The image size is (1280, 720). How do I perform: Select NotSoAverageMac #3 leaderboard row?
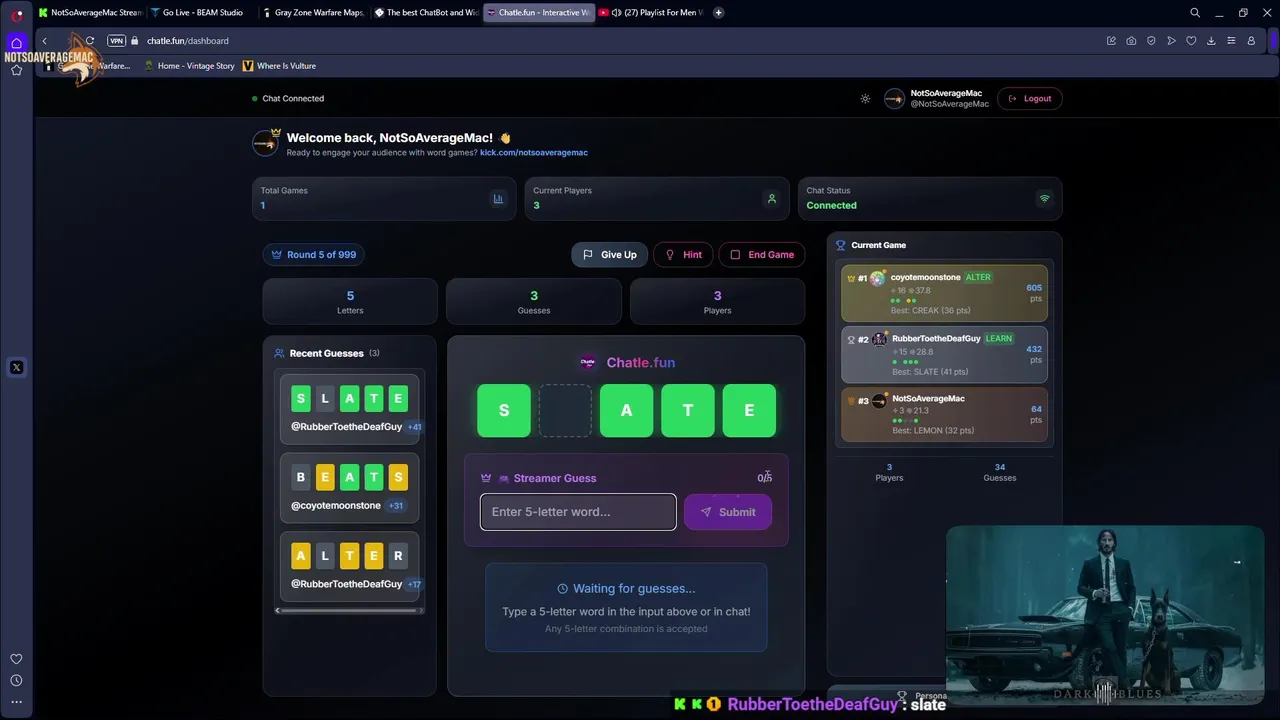[944, 415]
